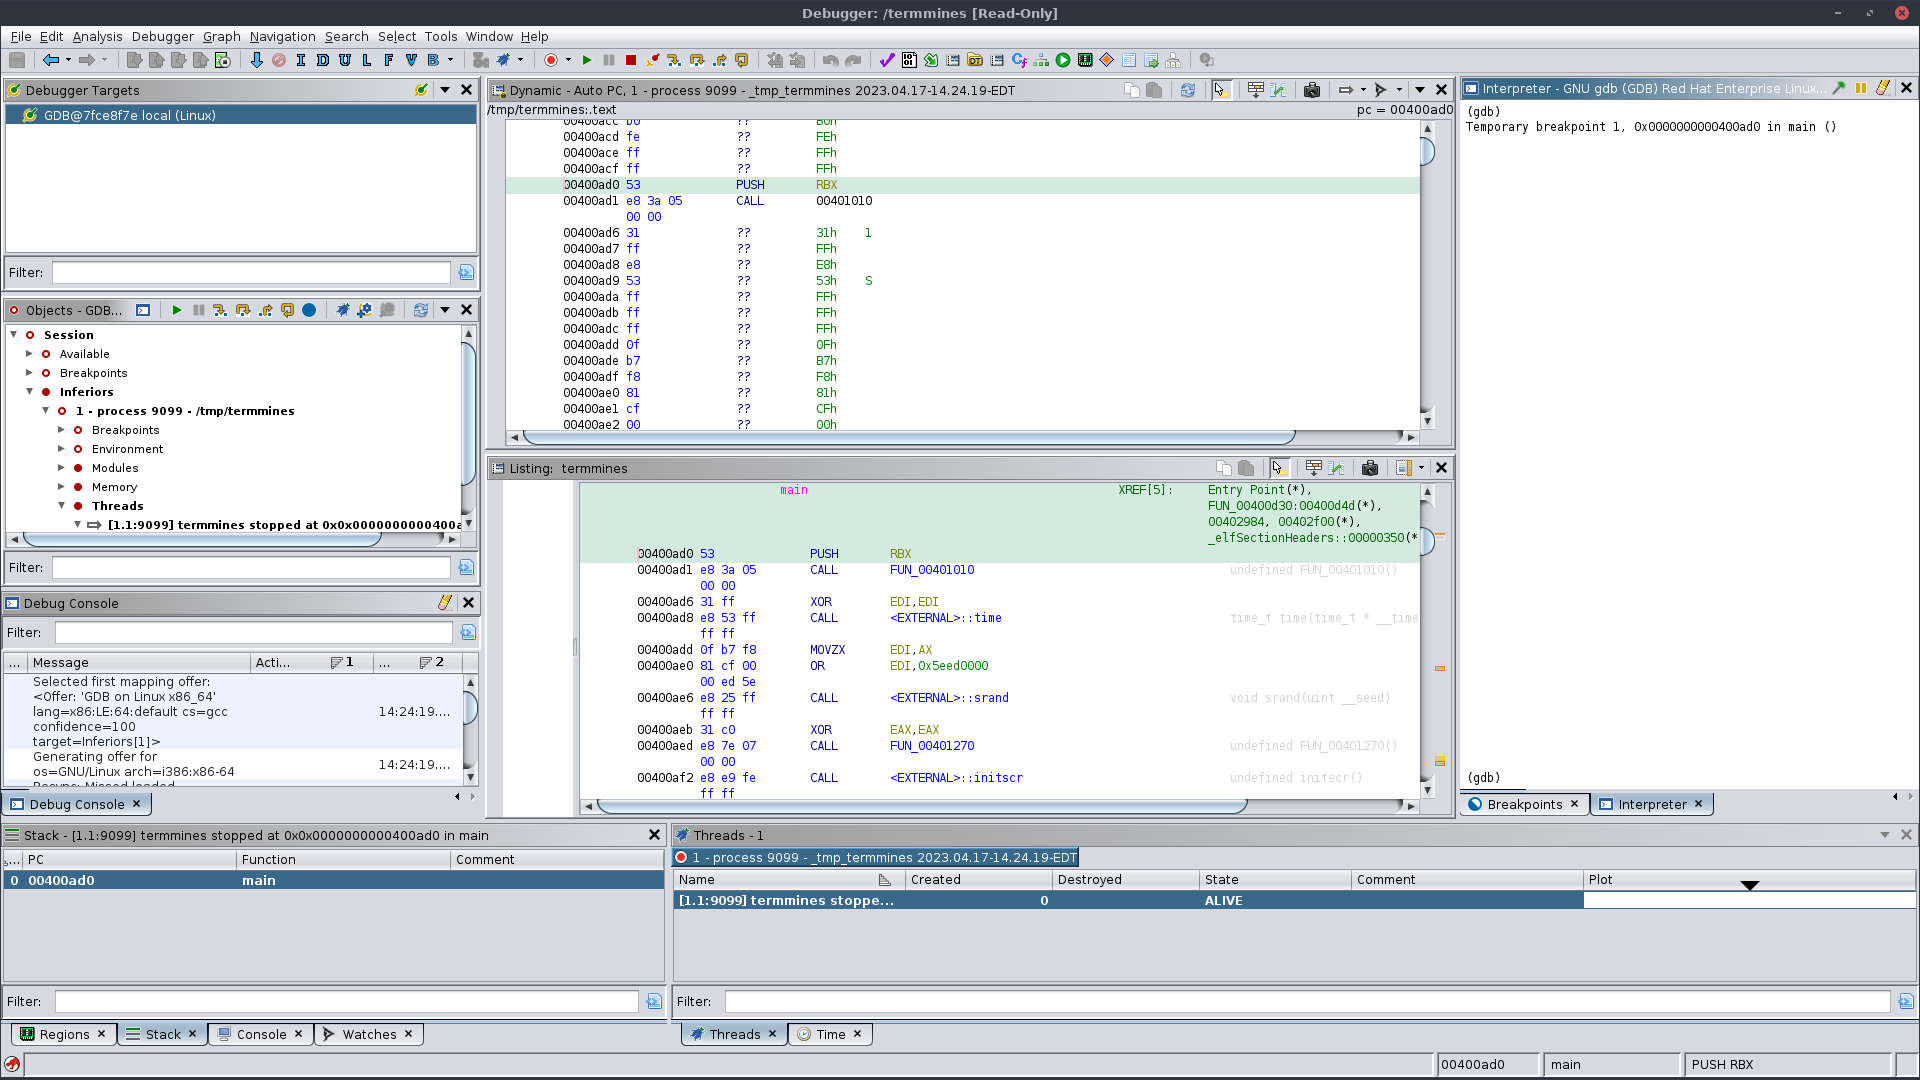This screenshot has width=1920, height=1080.
Task: Click the red circle Record trace icon
Action: (552, 60)
